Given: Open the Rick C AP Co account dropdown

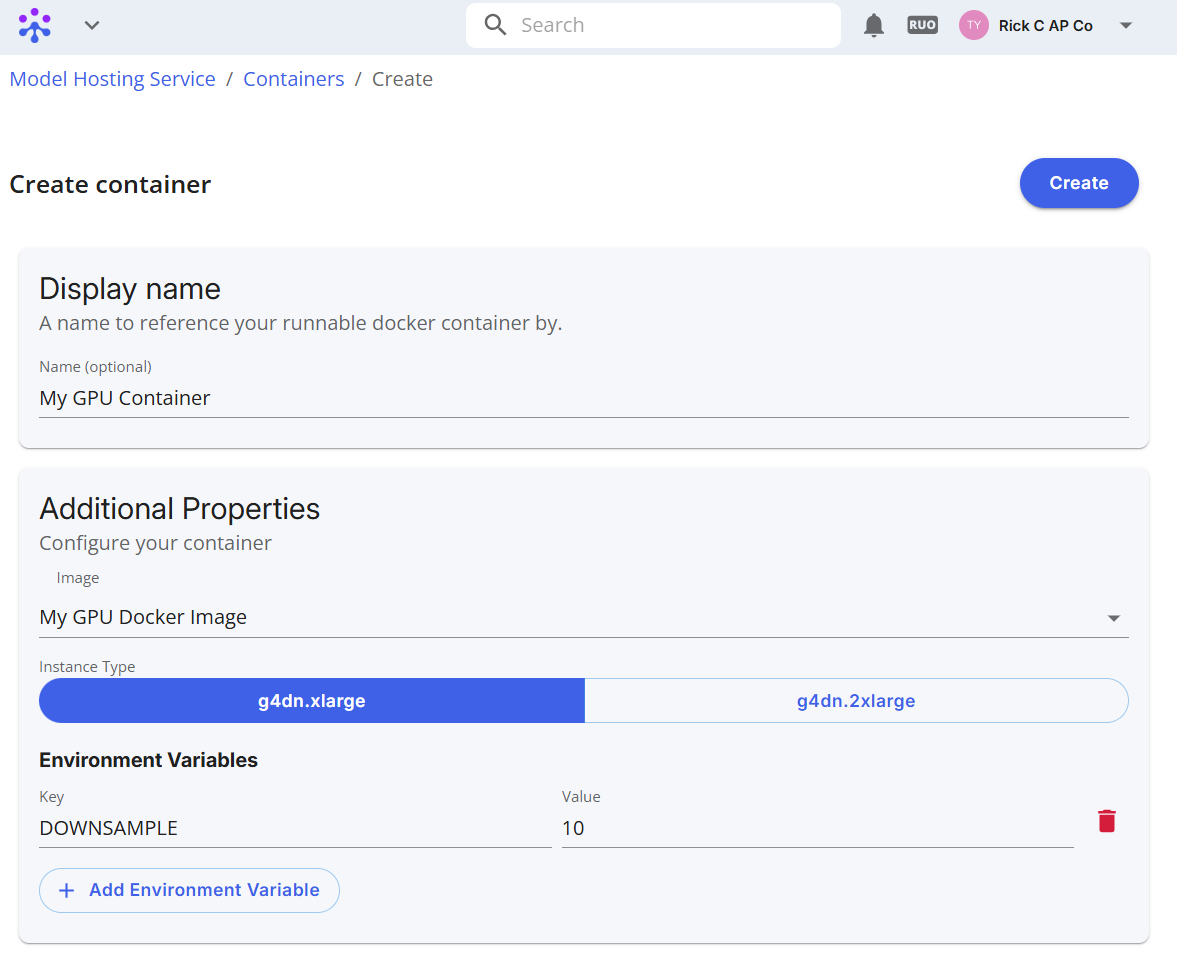Looking at the screenshot, I should click(1125, 26).
